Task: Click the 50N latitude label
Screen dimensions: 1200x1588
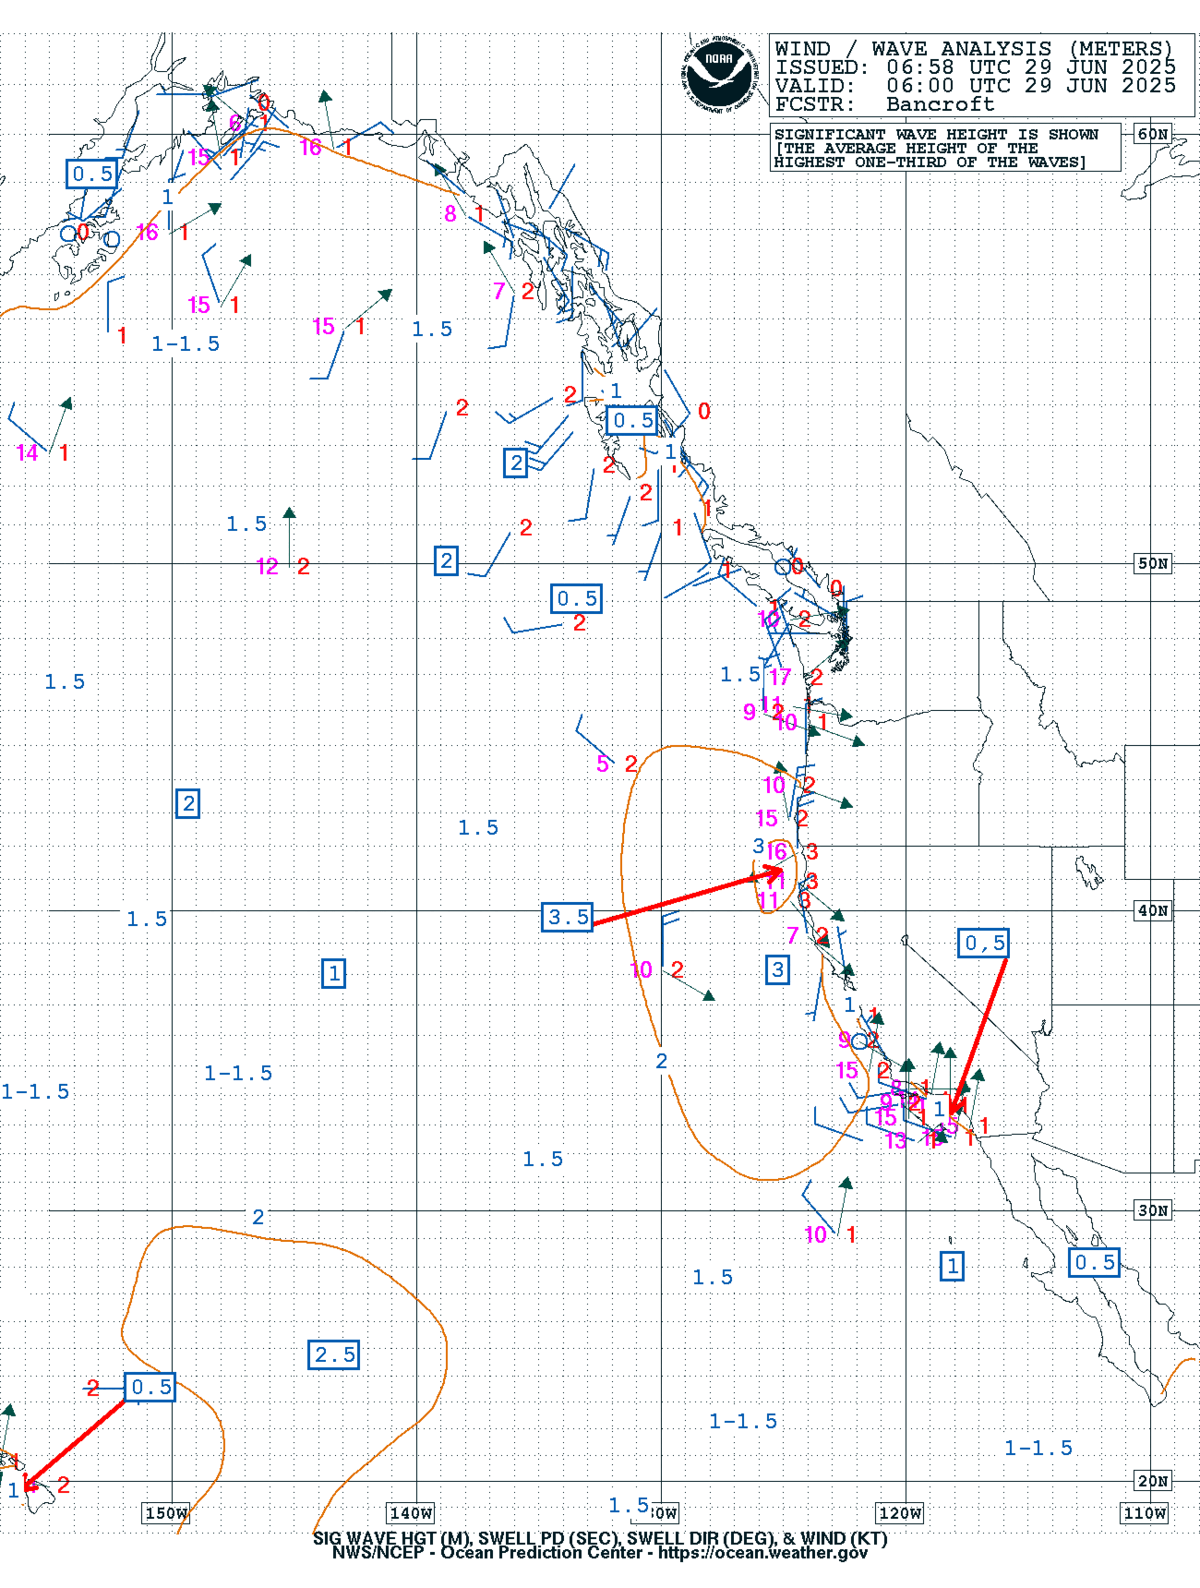Action: coord(1152,563)
